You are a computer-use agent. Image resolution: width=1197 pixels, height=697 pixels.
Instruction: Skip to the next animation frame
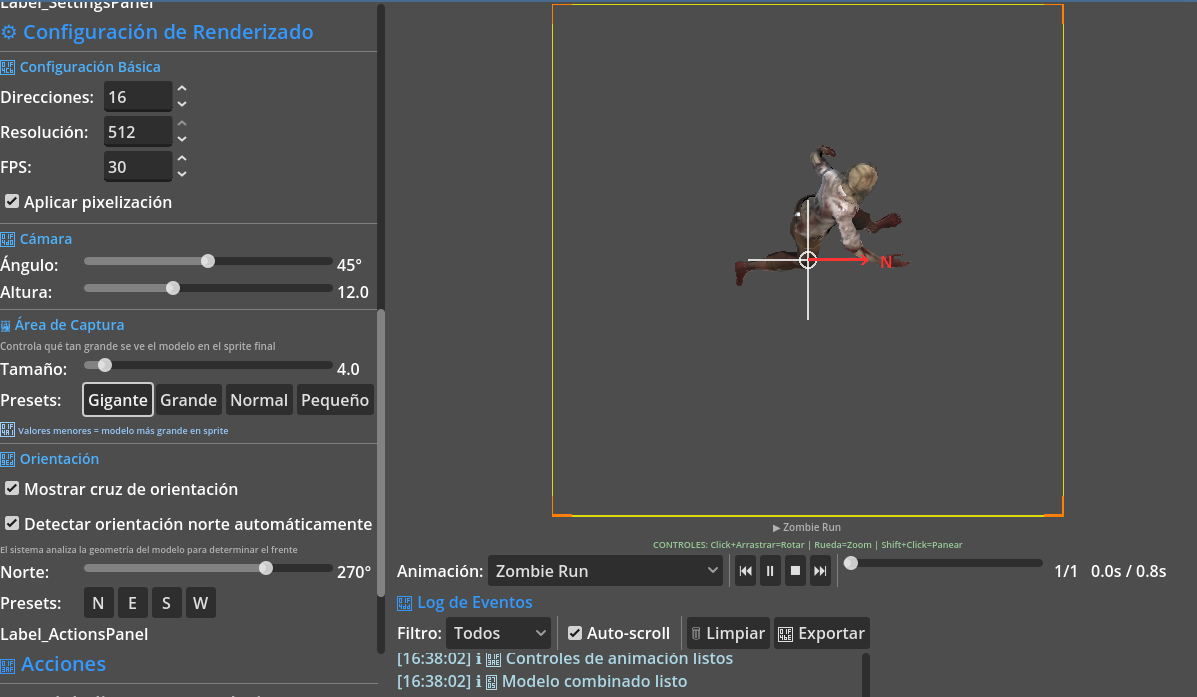820,571
